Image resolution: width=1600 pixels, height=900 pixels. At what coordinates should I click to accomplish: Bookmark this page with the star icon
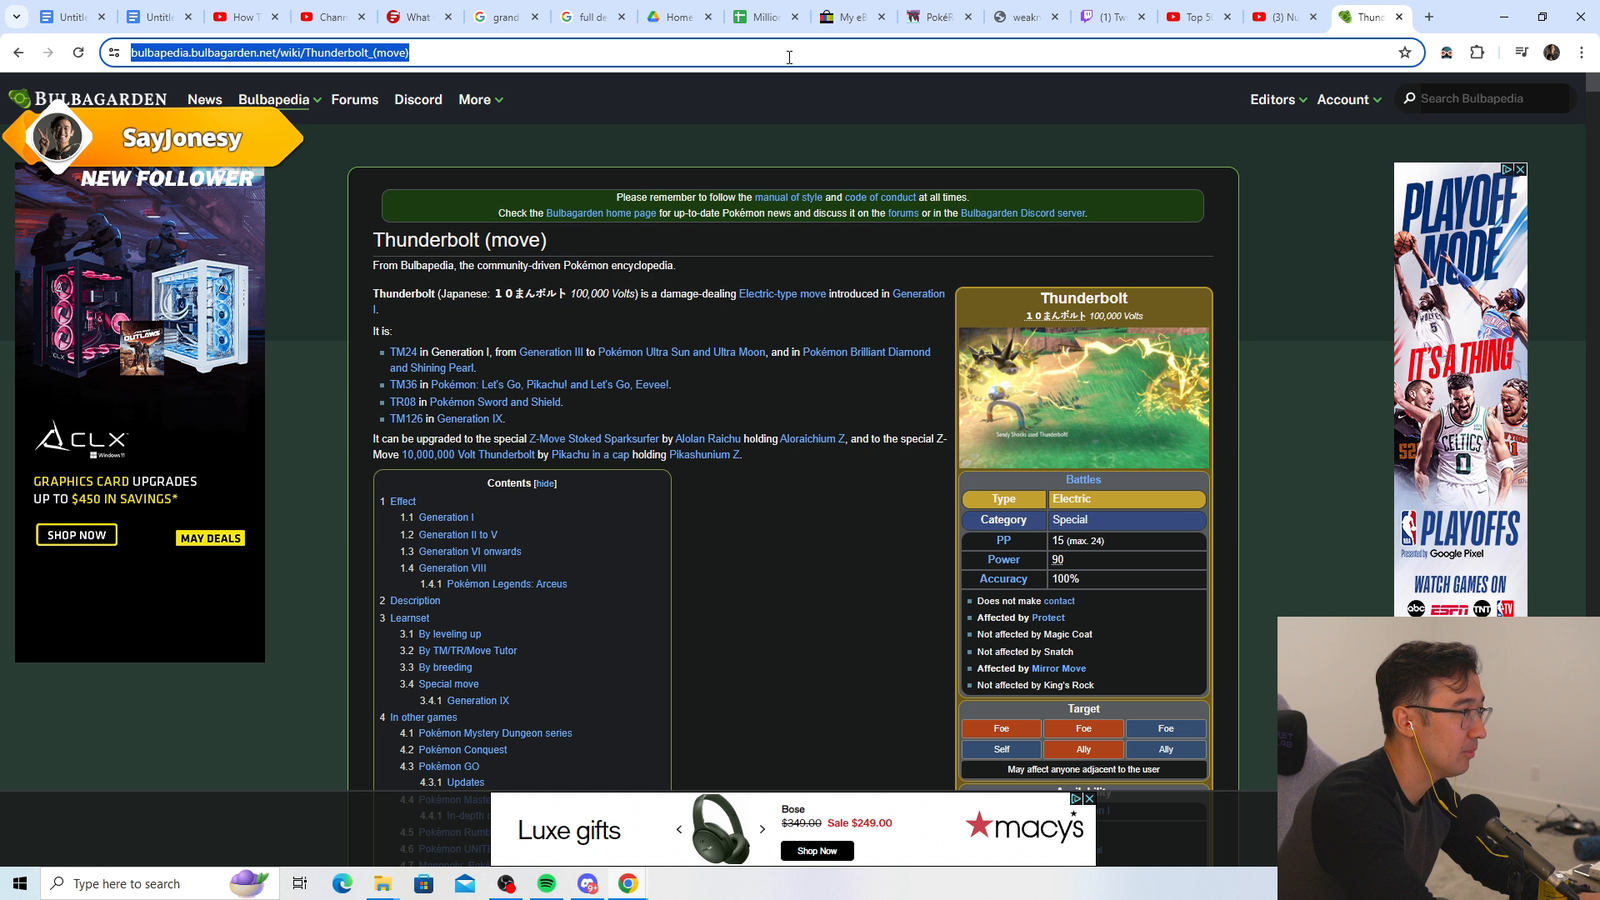click(1405, 52)
